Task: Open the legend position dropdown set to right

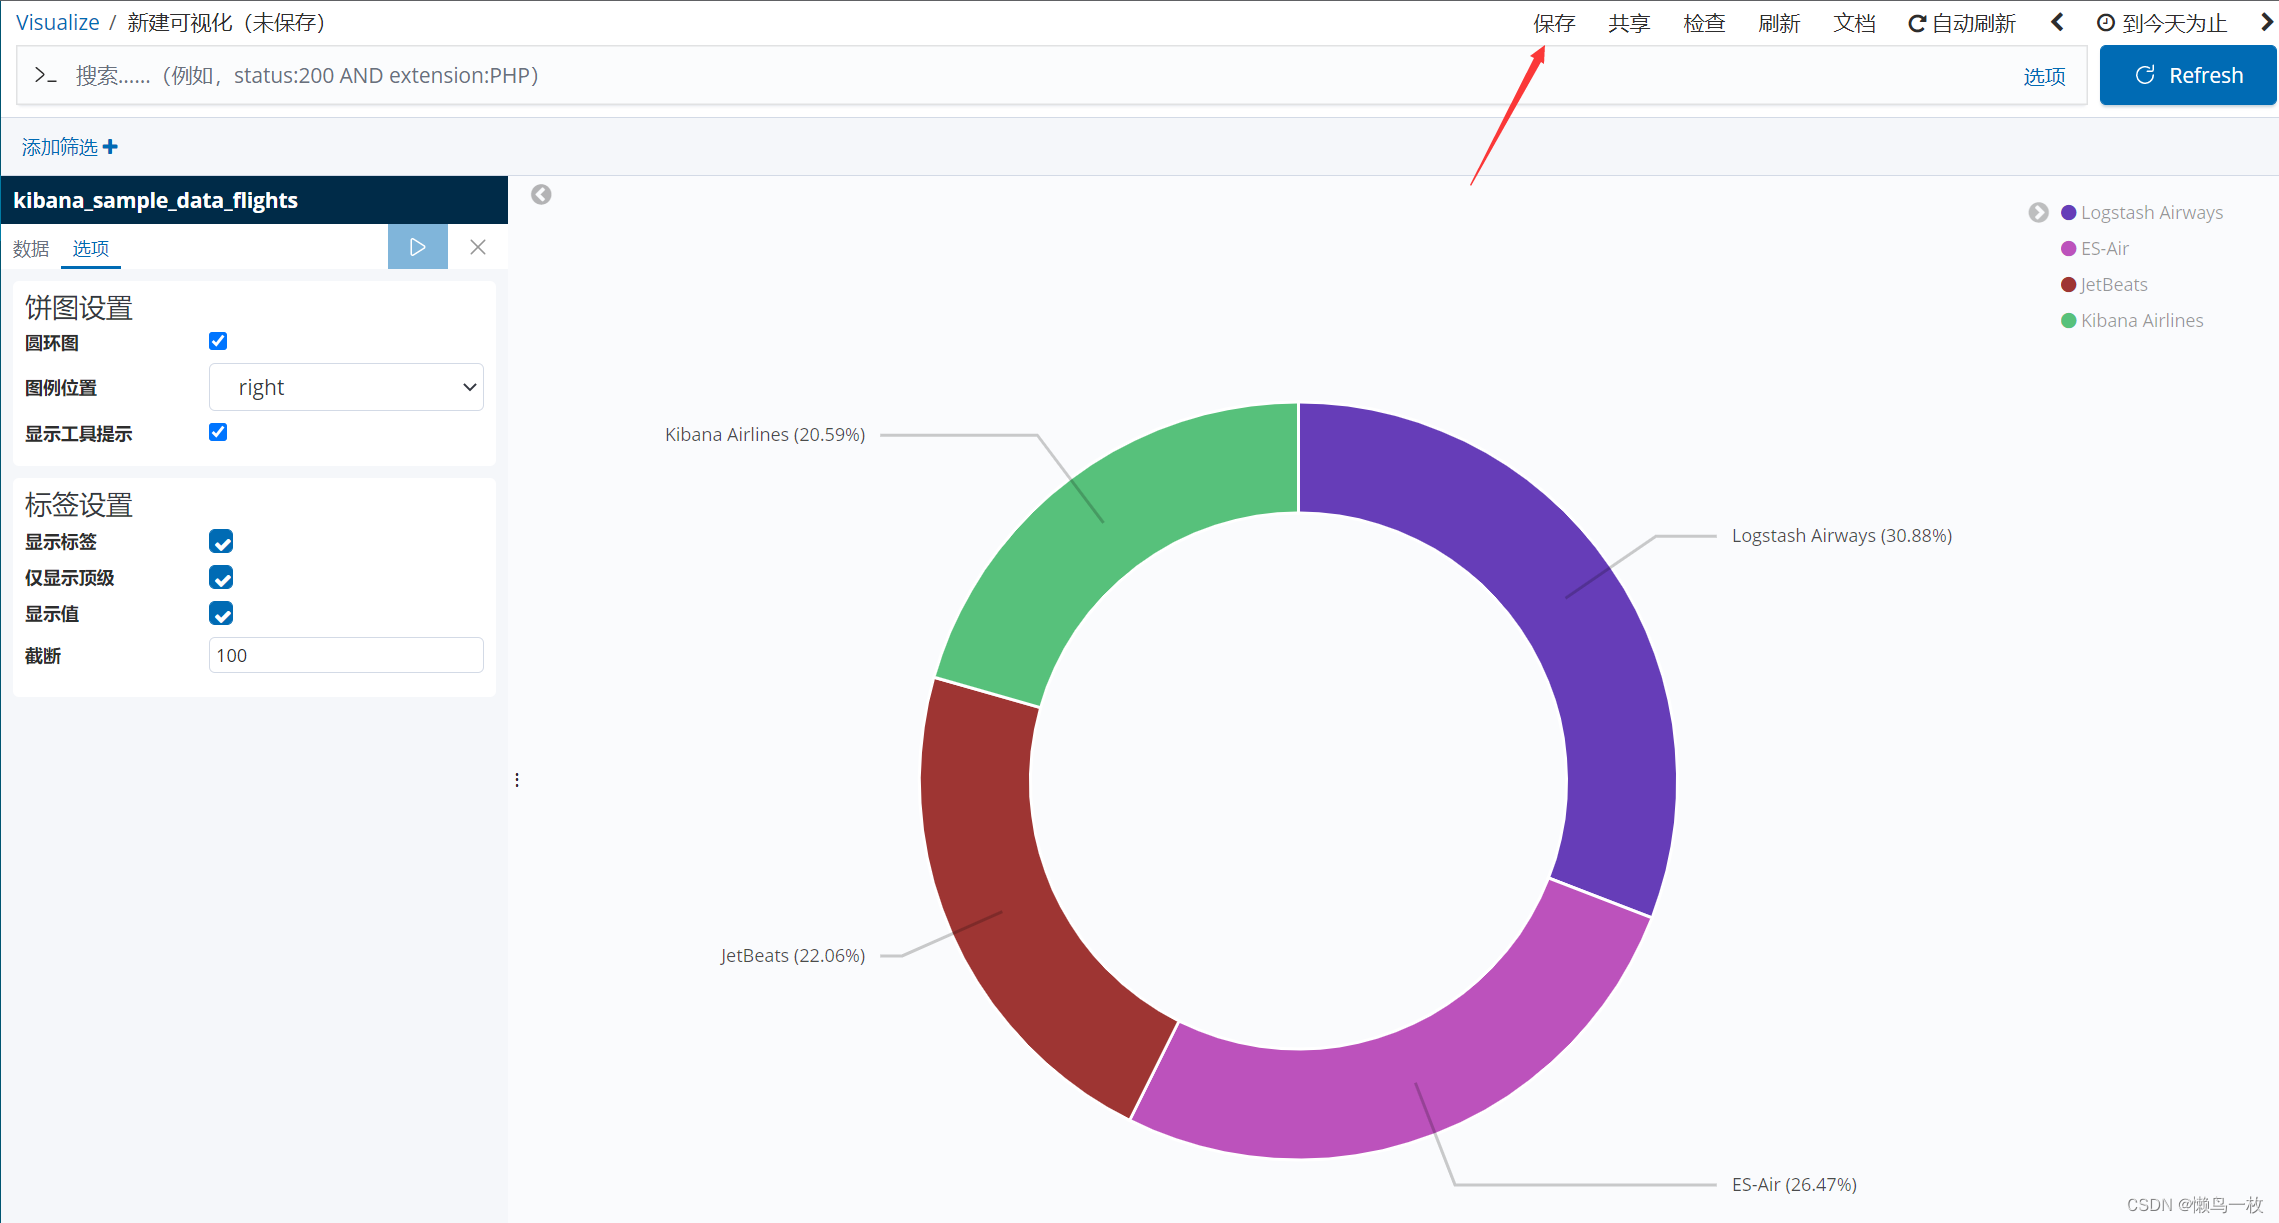Action: tap(346, 387)
